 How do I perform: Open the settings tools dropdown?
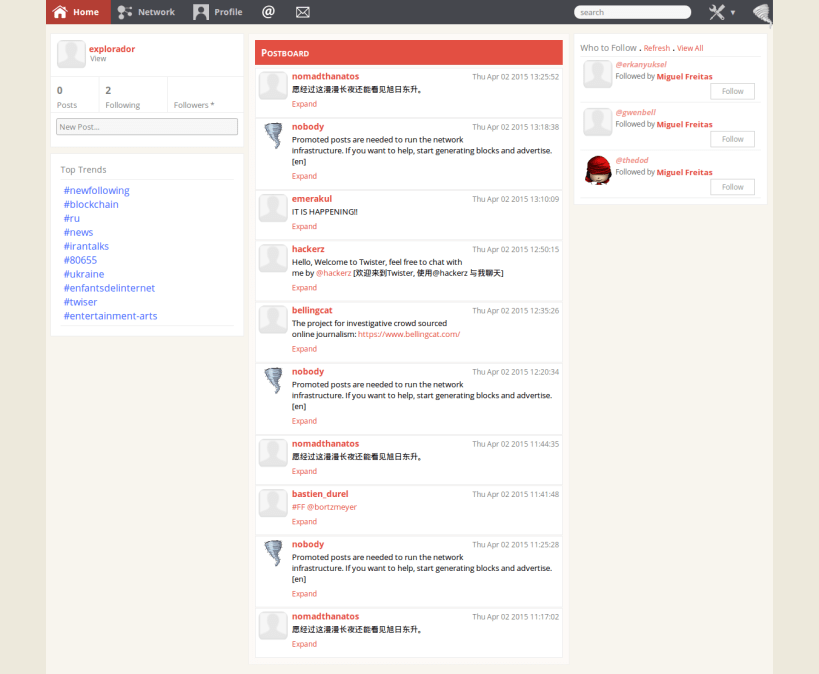click(x=722, y=12)
